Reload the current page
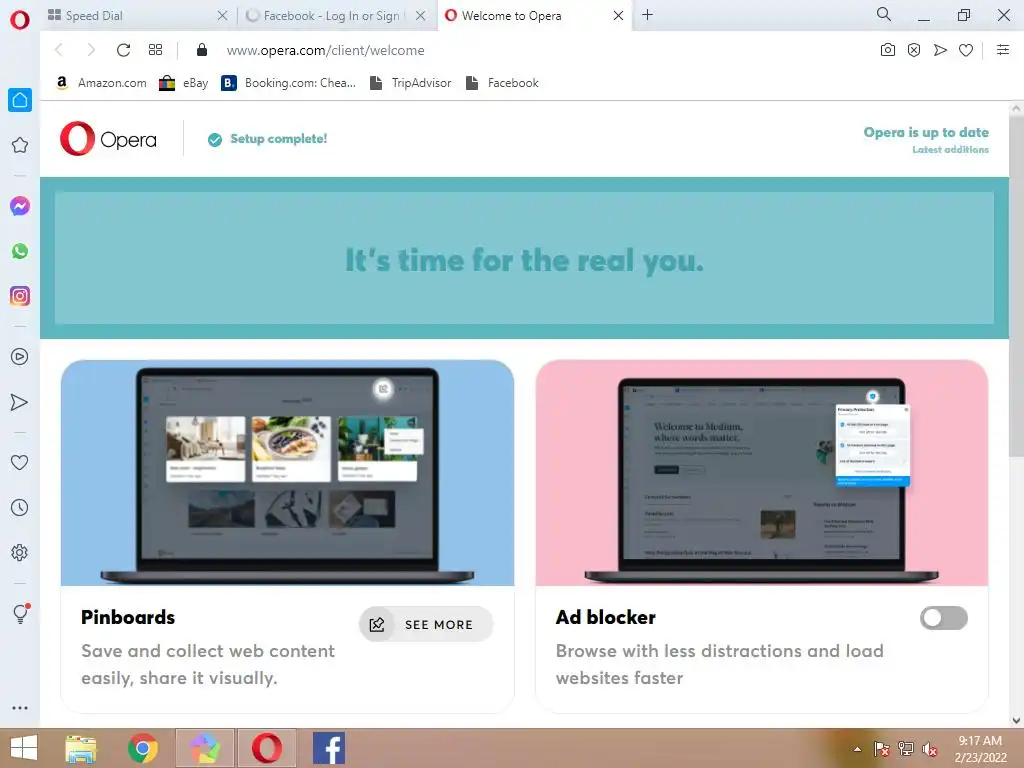The width and height of the screenshot is (1024, 768). click(123, 50)
